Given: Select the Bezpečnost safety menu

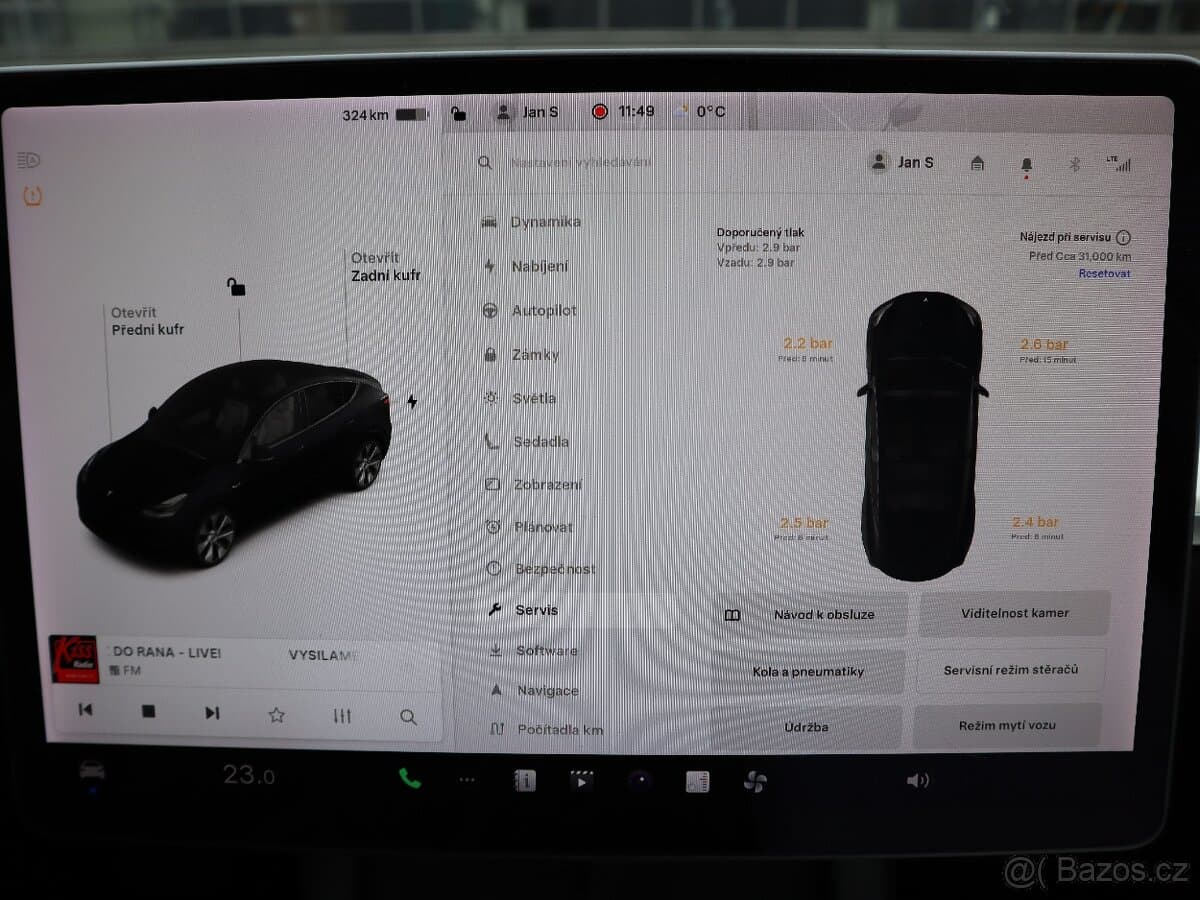Looking at the screenshot, I should tap(541, 568).
